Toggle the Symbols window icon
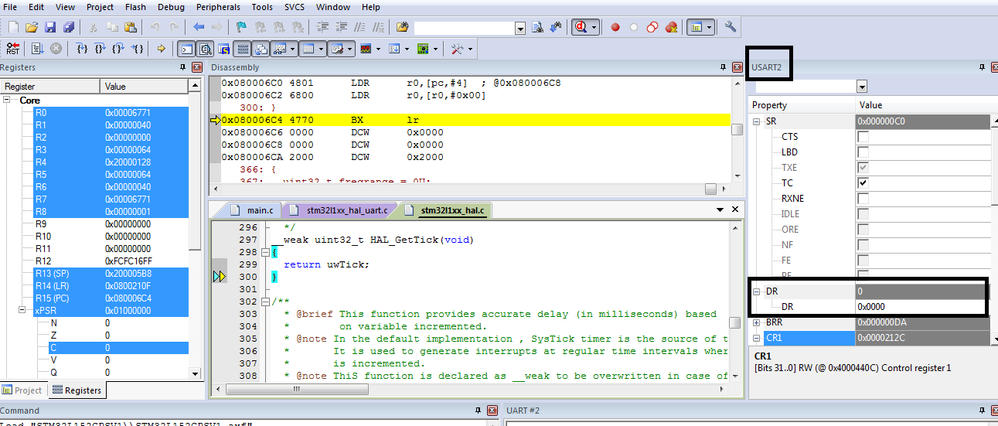The width and height of the screenshot is (998, 426). (224, 48)
